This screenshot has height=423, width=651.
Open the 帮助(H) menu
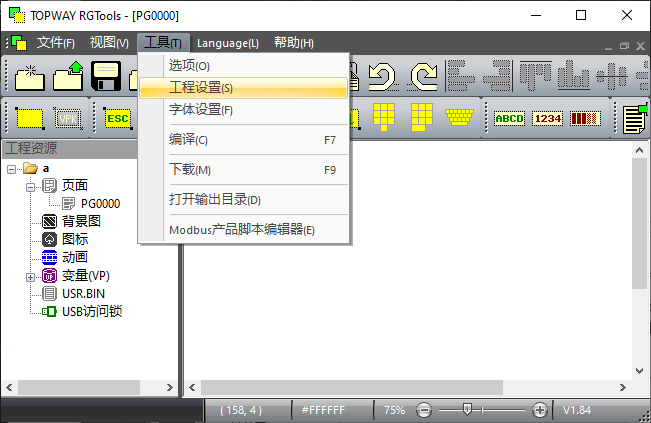pyautogui.click(x=294, y=43)
